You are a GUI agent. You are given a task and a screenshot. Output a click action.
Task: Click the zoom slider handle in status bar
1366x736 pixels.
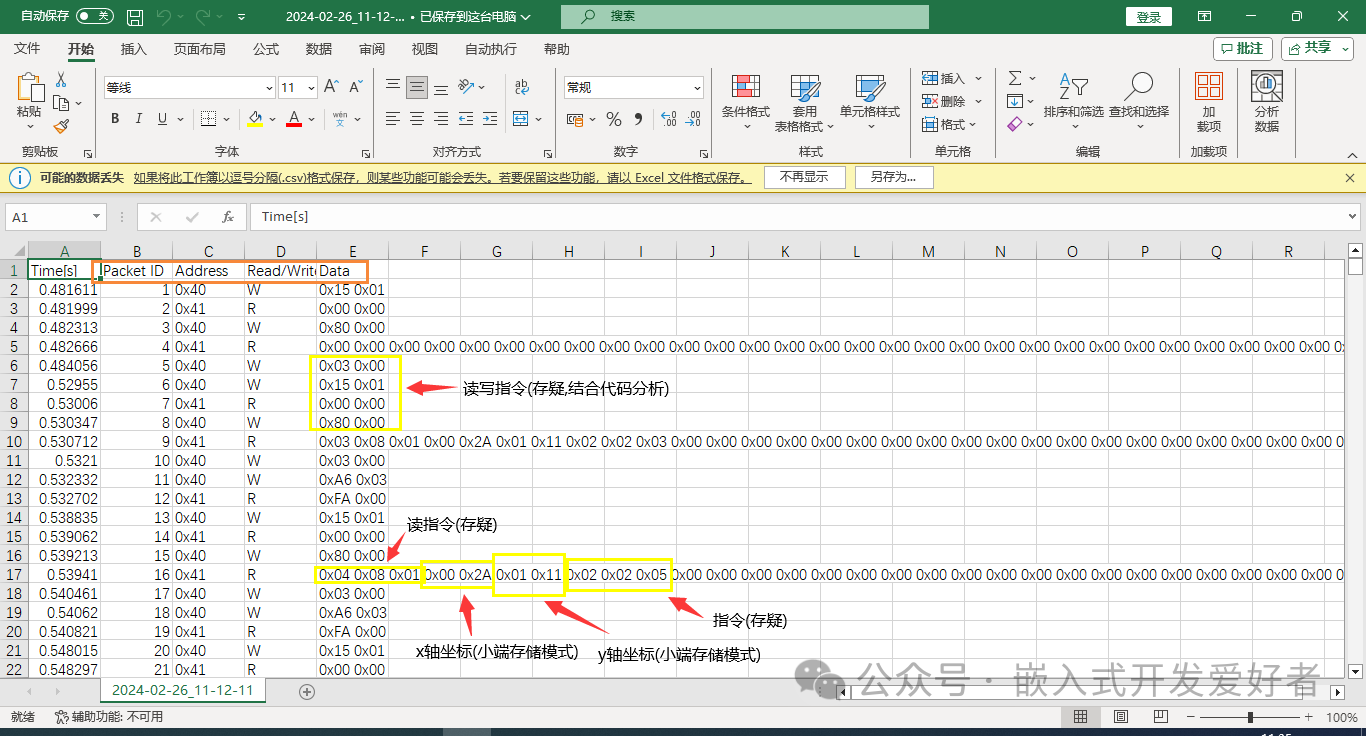pyautogui.click(x=1250, y=717)
